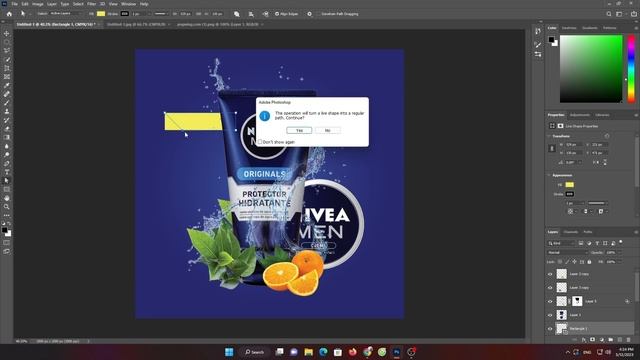
Task: Open the Filter menu
Action: (91, 4)
